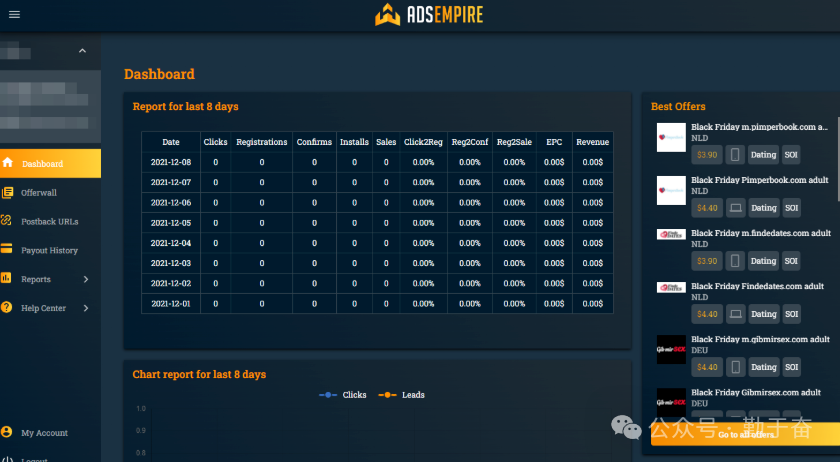Toggle the Clicks series in chart legend
The height and width of the screenshot is (462, 840).
343,395
